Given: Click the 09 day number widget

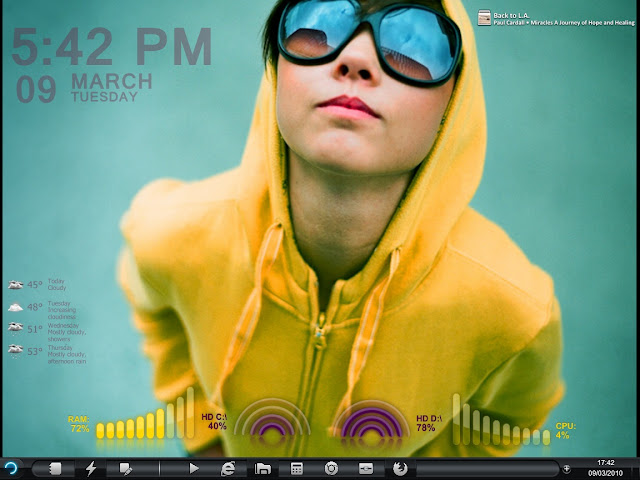Looking at the screenshot, I should pos(36,89).
